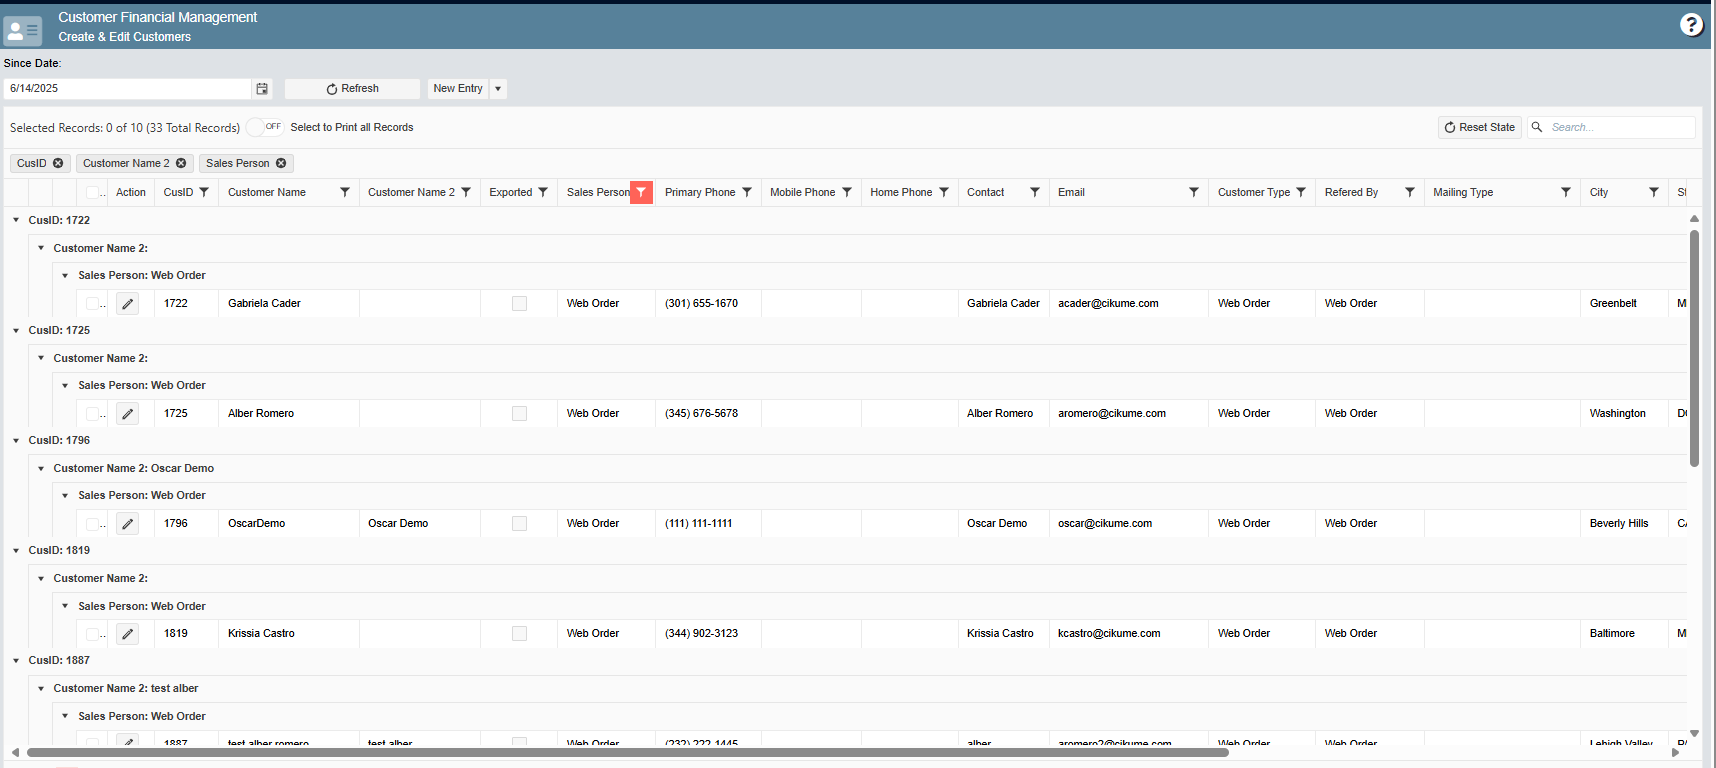The width and height of the screenshot is (1716, 768).
Task: Select all rows with header checkbox
Action: [92, 193]
